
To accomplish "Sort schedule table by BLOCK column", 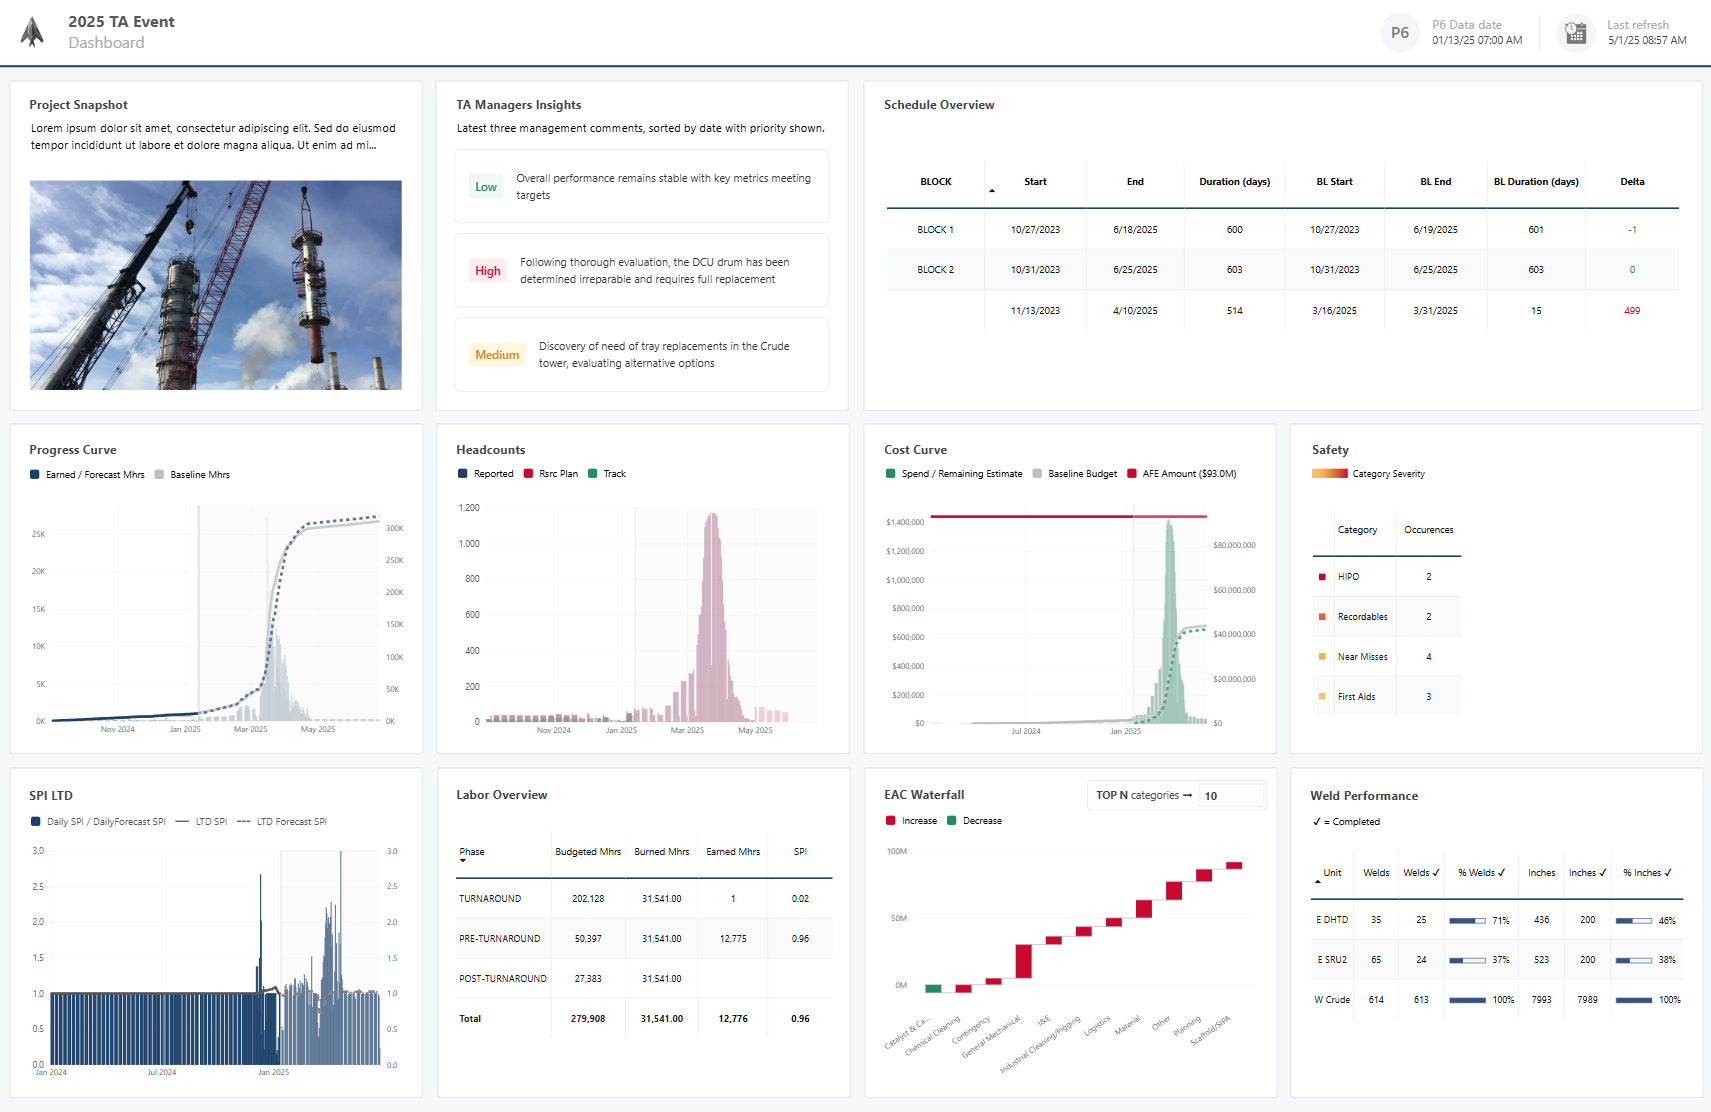I will [936, 182].
